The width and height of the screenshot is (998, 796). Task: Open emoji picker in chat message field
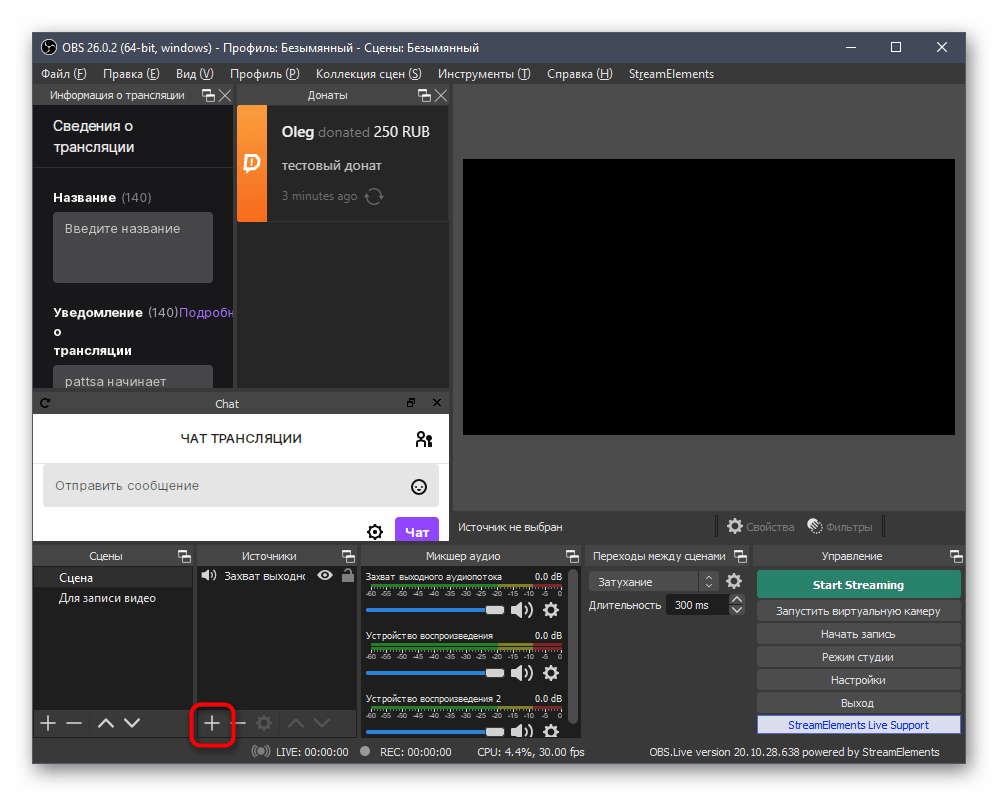[x=419, y=487]
